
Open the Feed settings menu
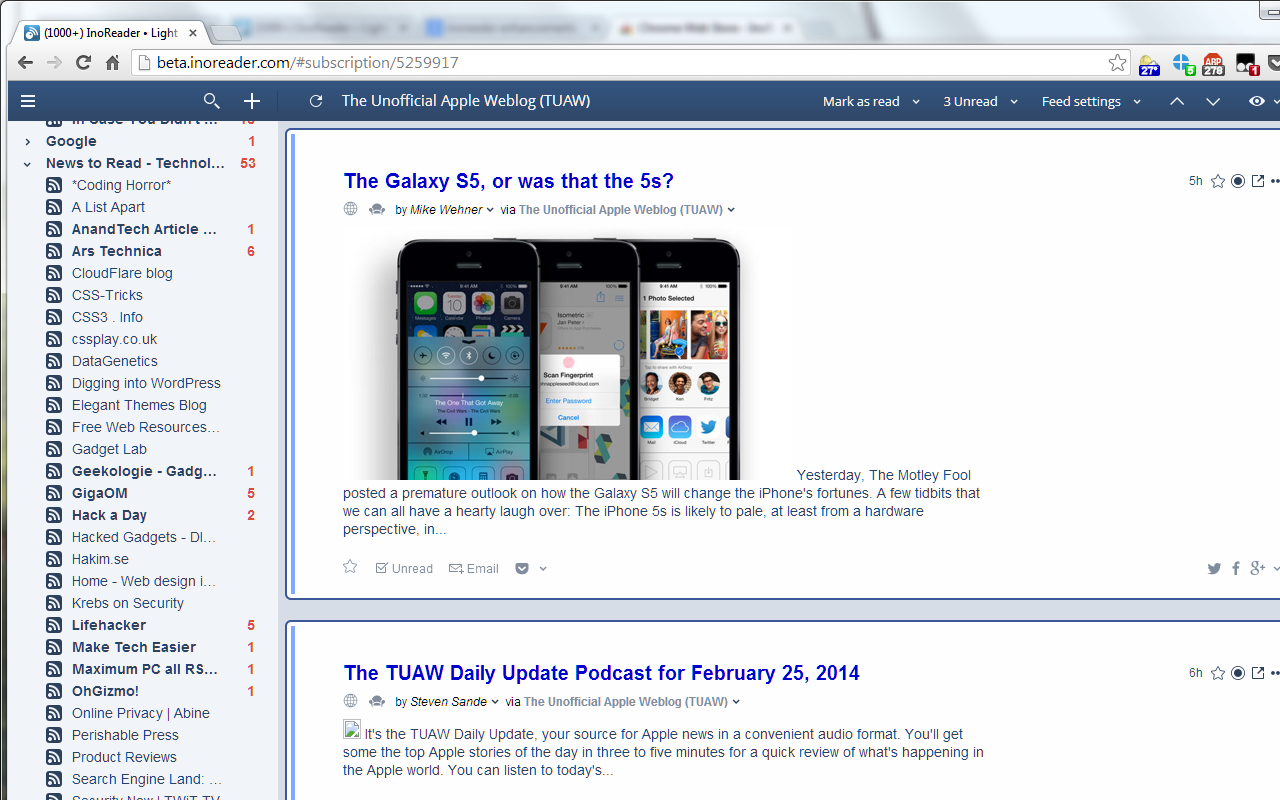tap(1091, 101)
